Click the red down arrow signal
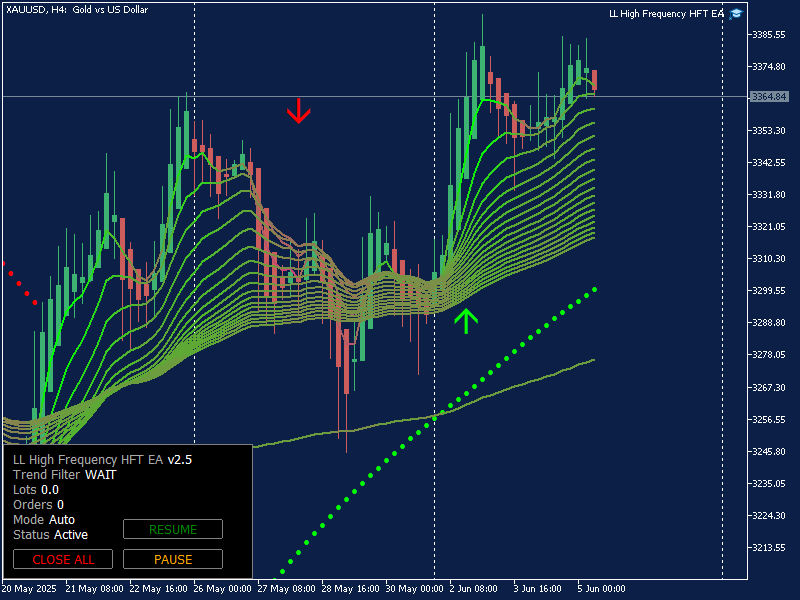This screenshot has height=600, width=800. click(298, 111)
